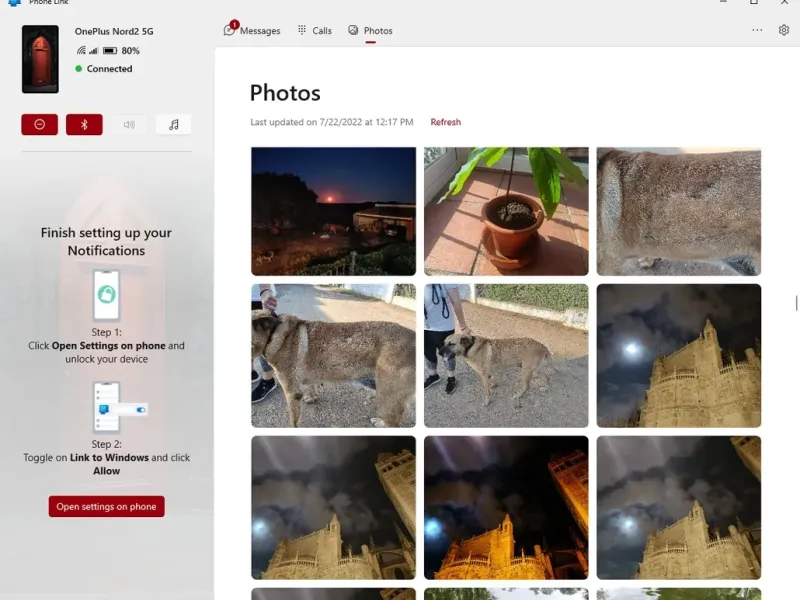This screenshot has height=600, width=800.
Task: Click the OnePlus phone wallpaper thumbnail
Action: point(40,59)
